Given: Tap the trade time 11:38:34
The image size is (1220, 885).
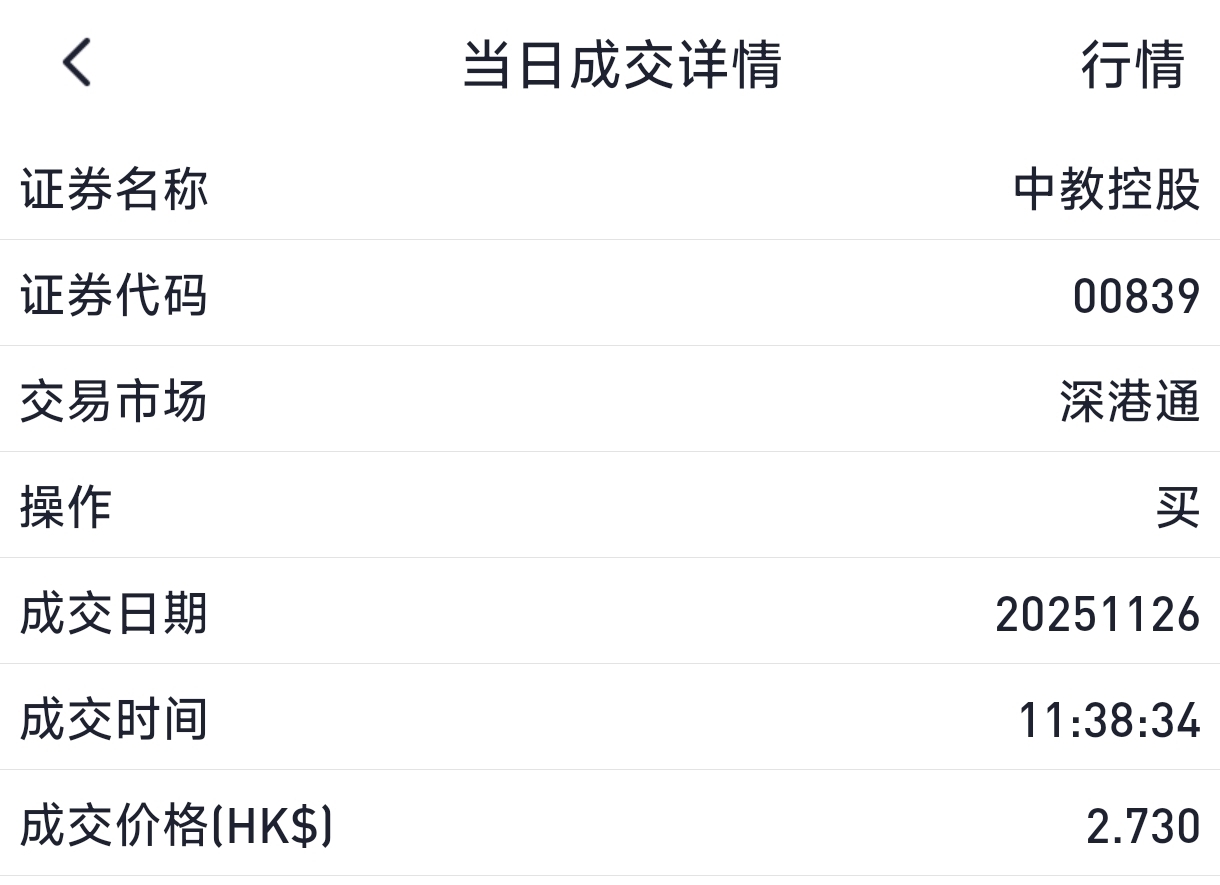Looking at the screenshot, I should tap(1109, 721).
